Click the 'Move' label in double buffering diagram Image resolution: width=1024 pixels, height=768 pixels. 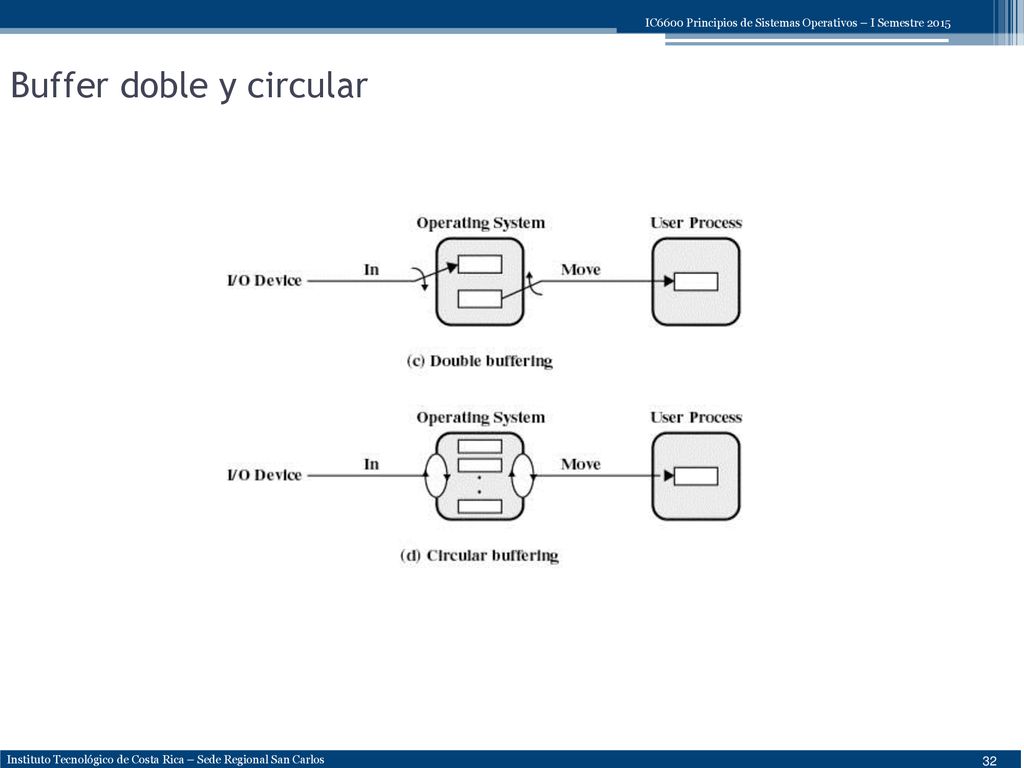581,270
